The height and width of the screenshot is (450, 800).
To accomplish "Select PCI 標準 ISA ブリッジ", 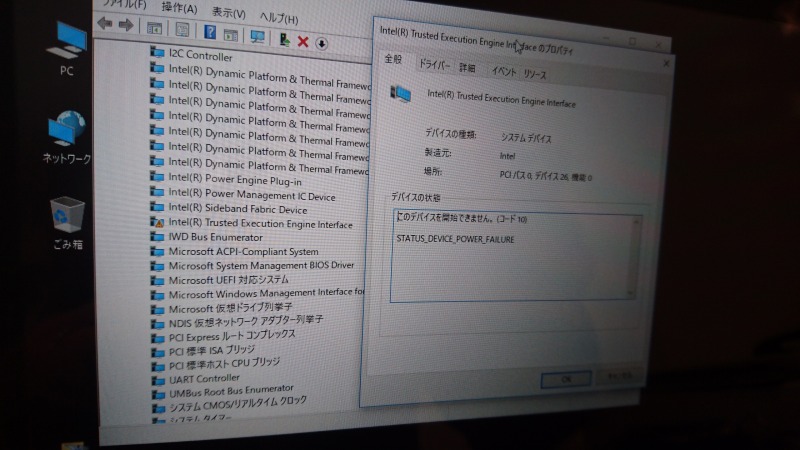I will (212, 351).
